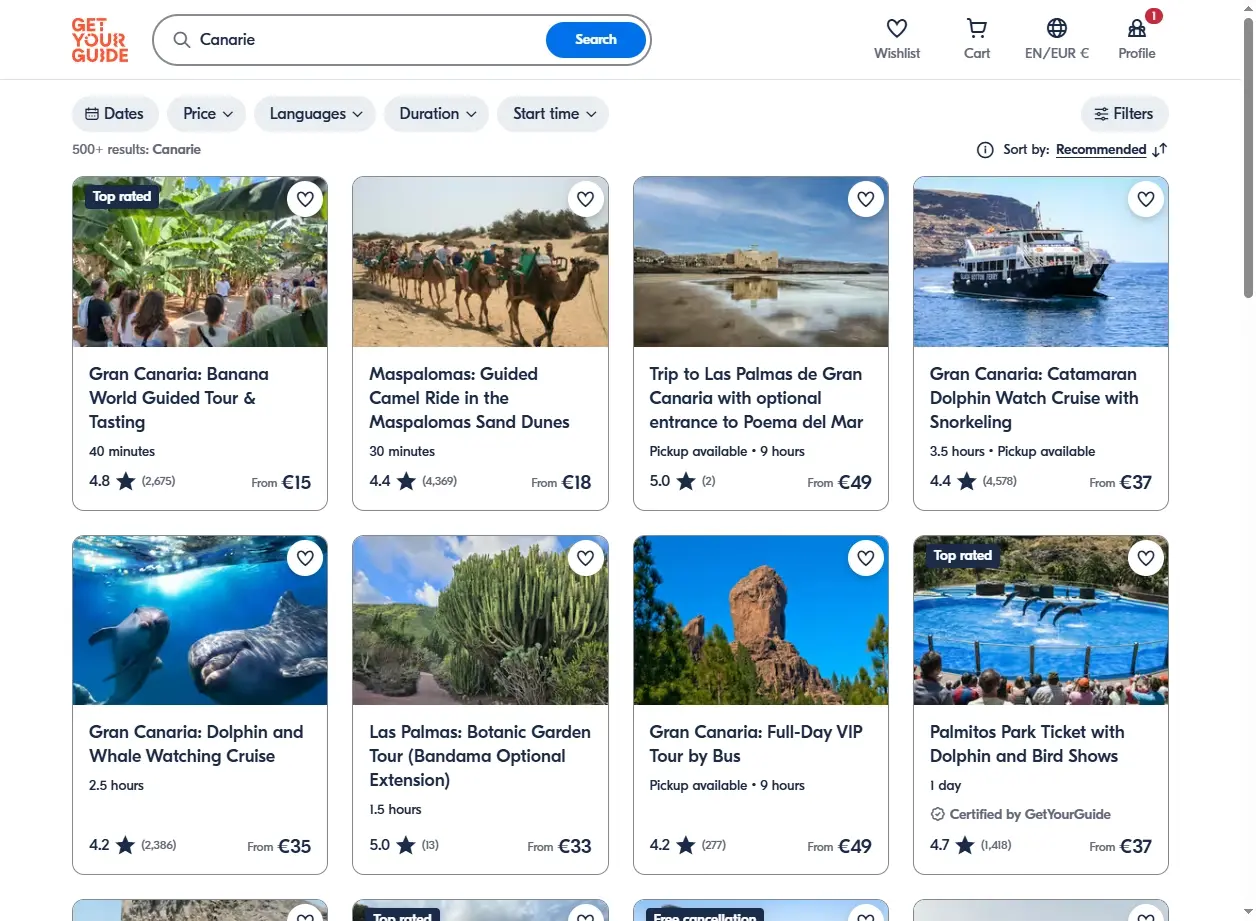
Task: Open Trip to Las Palmas de Gran Canaria title
Action: [x=756, y=398]
